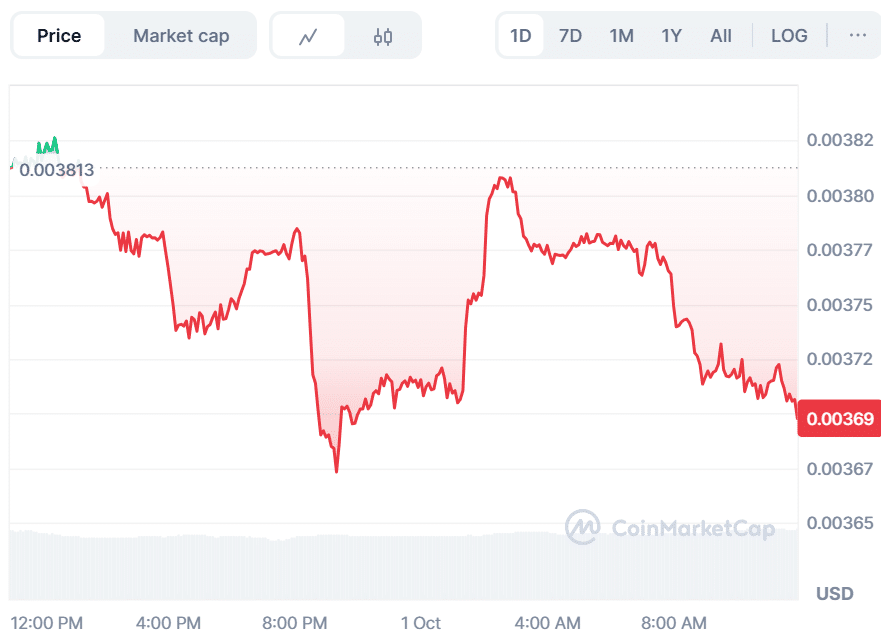Screen dimensions: 881x636
Task: Toggle LOG scale on the chart
Action: click(x=789, y=36)
